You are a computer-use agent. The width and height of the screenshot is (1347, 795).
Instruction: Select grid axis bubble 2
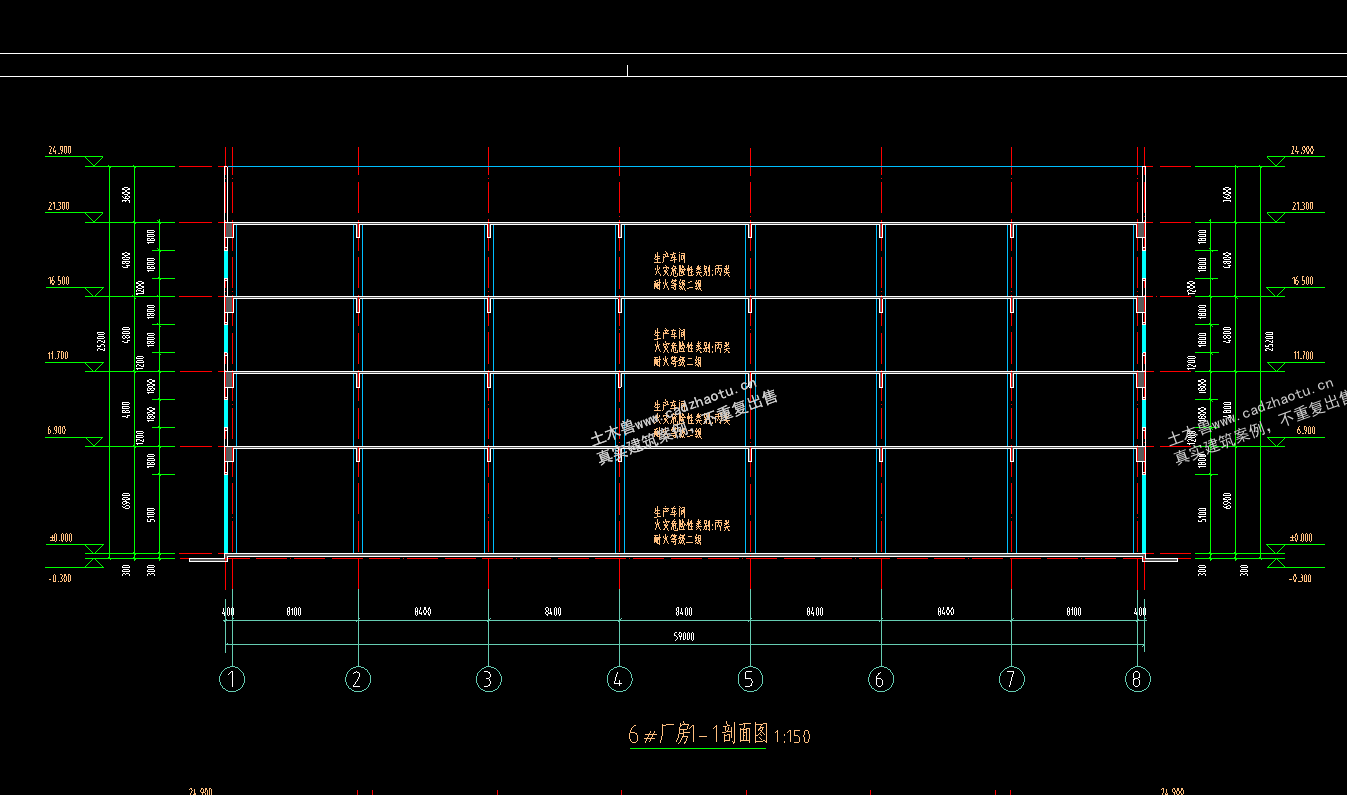point(358,680)
